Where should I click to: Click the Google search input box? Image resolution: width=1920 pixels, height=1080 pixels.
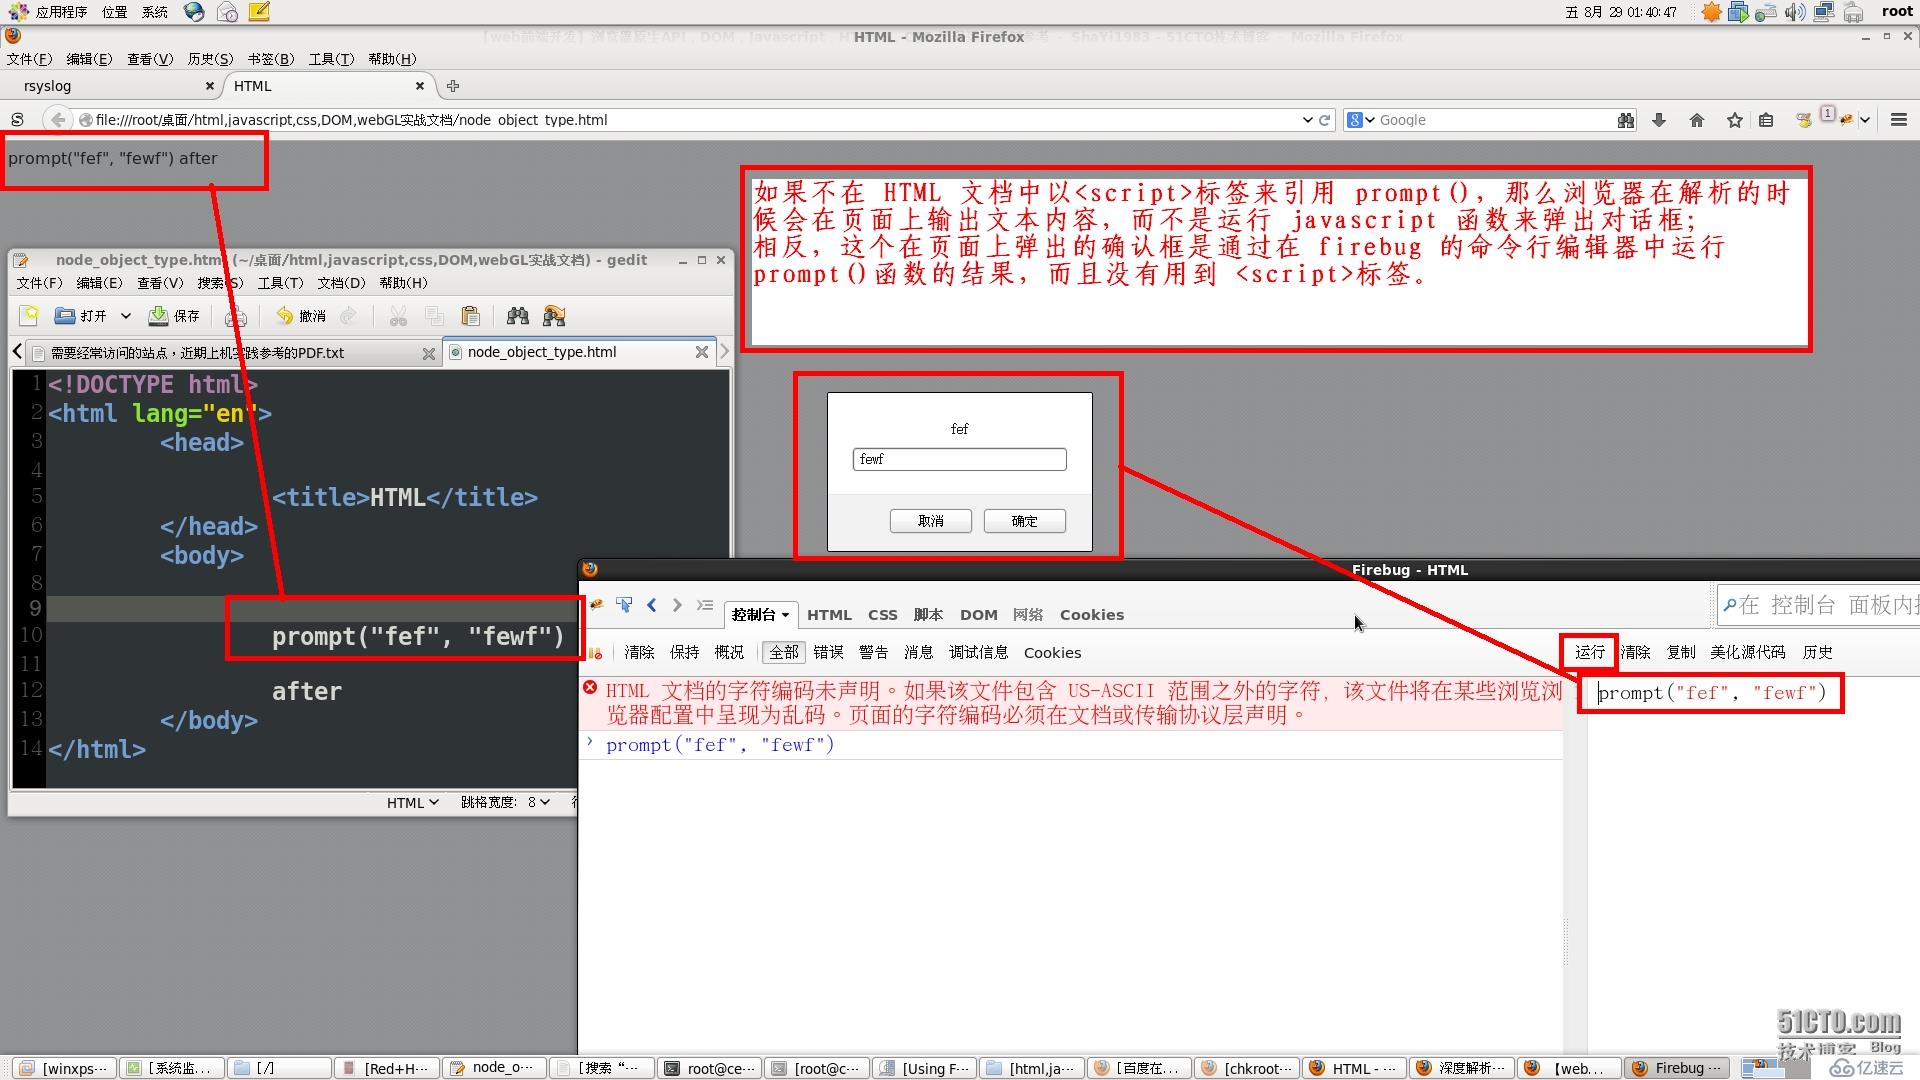click(1495, 120)
